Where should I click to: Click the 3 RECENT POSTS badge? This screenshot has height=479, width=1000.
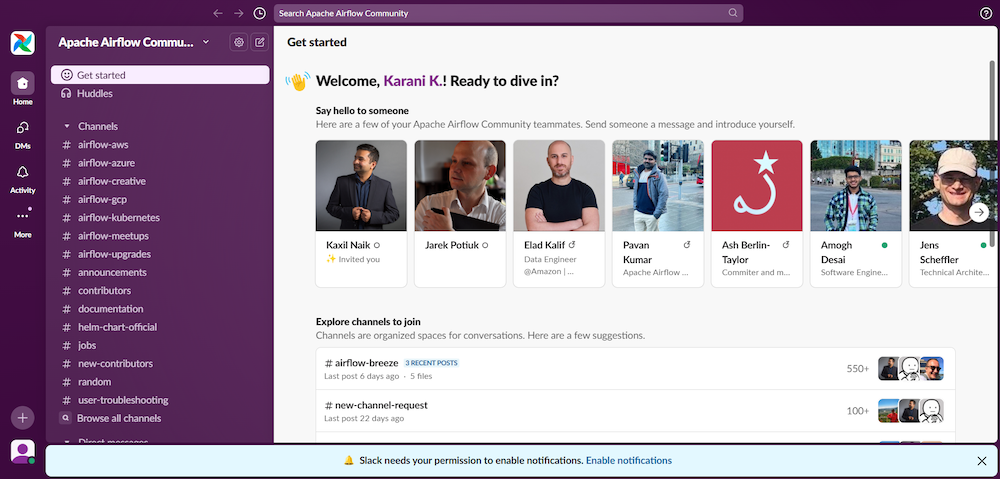[432, 363]
